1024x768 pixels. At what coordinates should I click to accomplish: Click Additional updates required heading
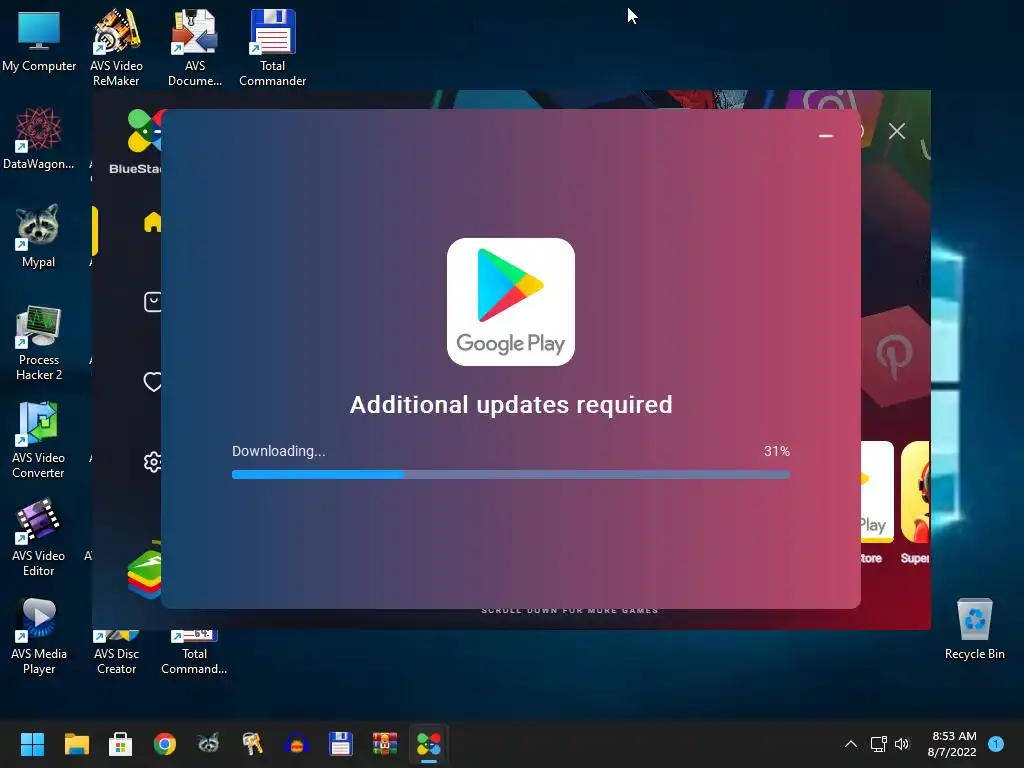coord(511,405)
